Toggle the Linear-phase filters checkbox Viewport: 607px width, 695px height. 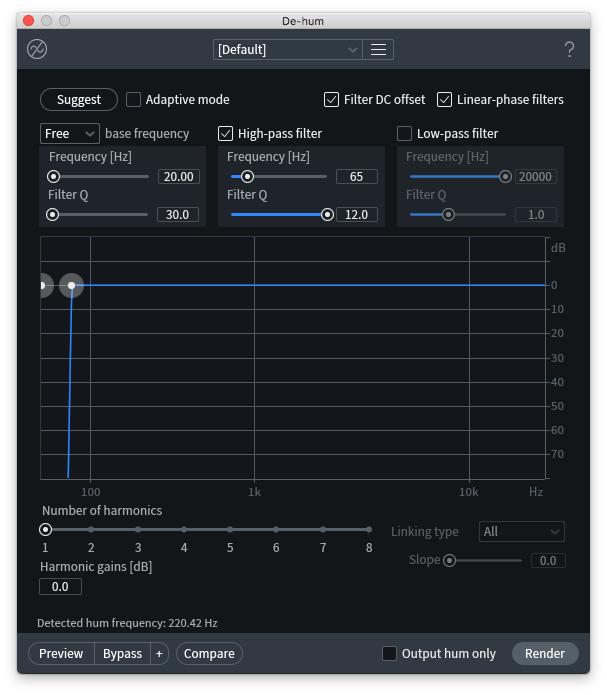445,100
